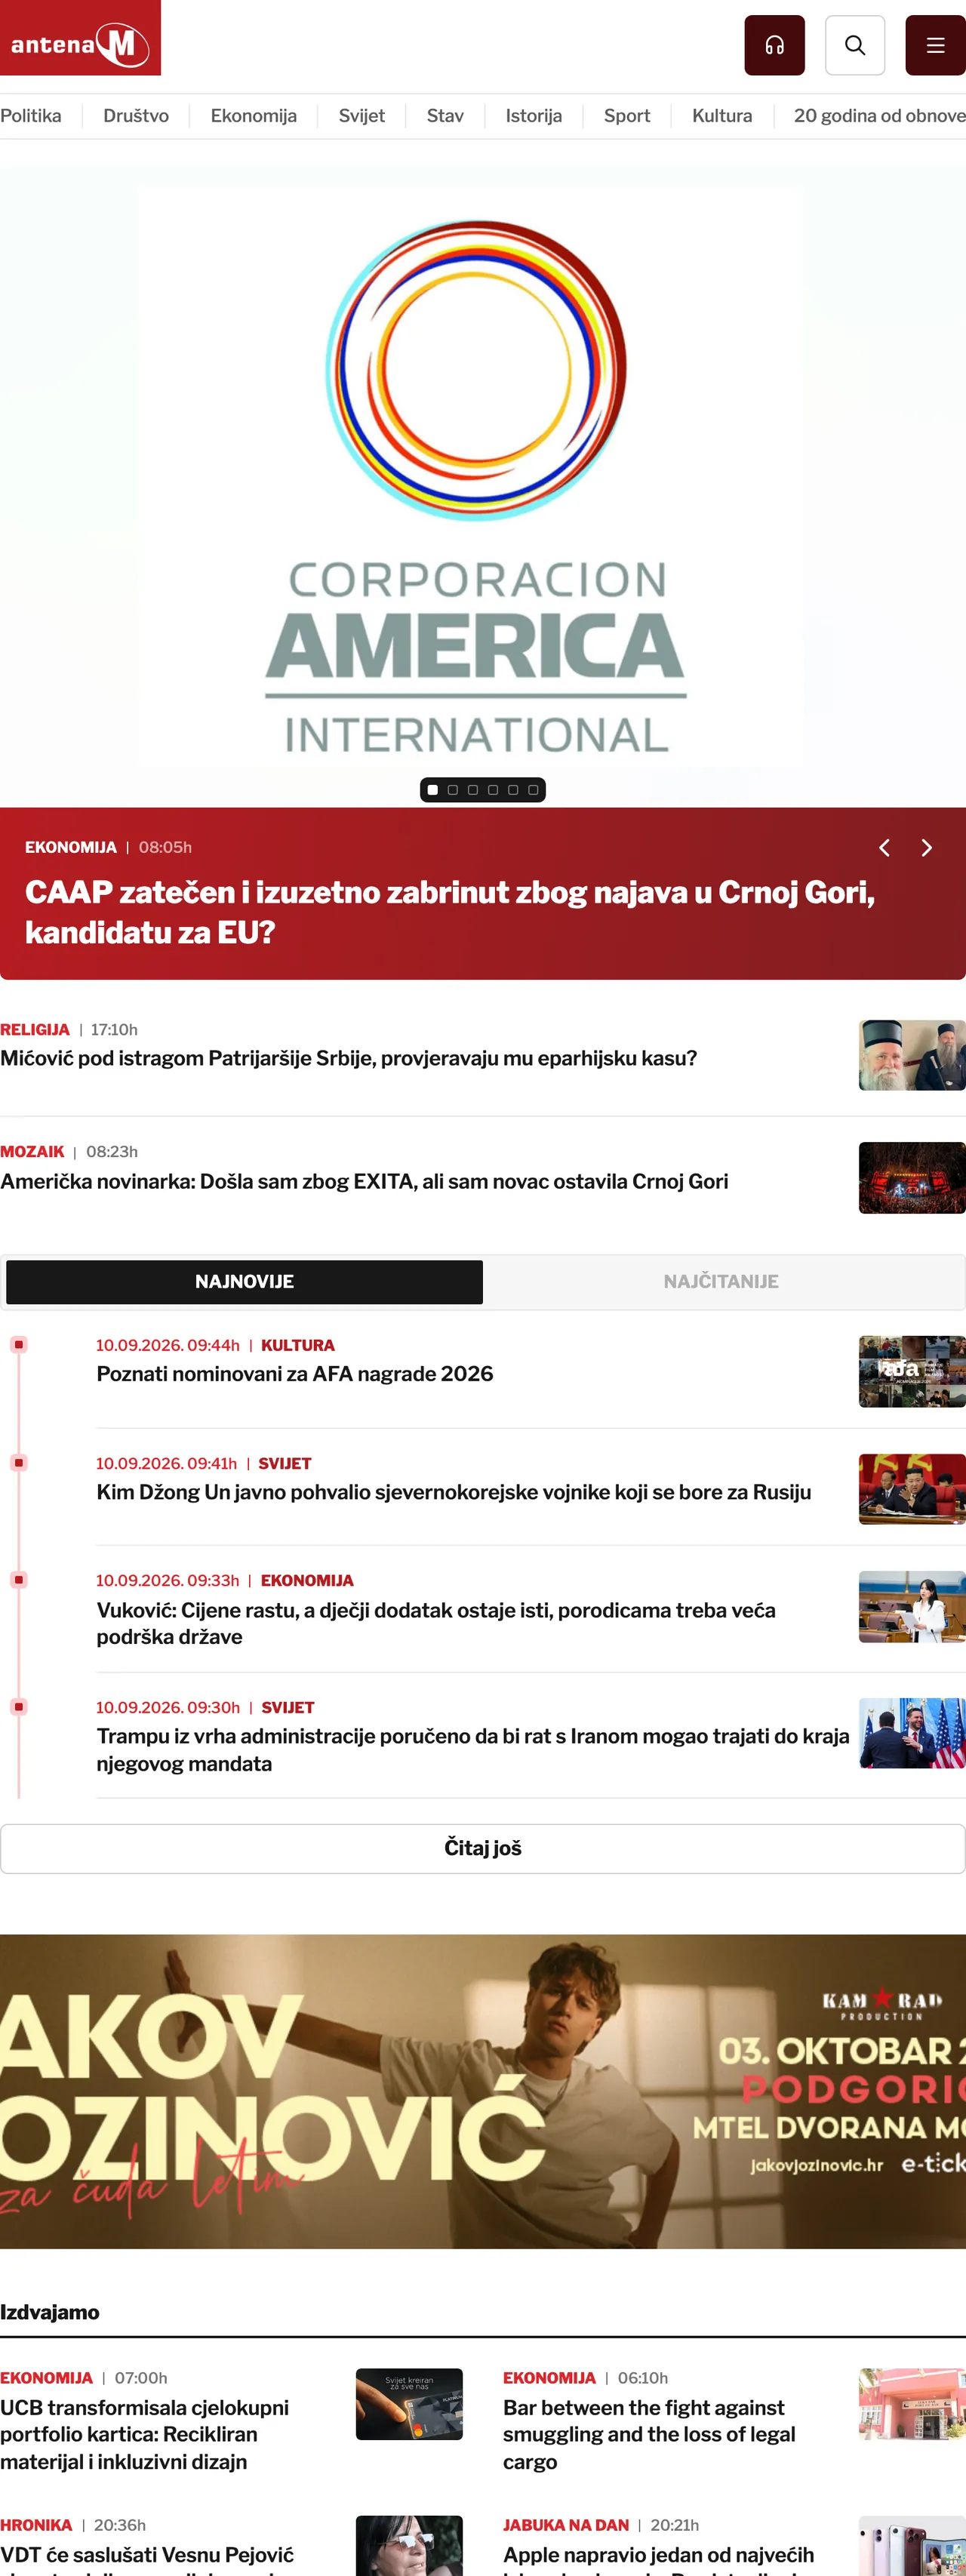Click RELIGIJA category label
The height and width of the screenshot is (2576, 966).
[x=35, y=1030]
